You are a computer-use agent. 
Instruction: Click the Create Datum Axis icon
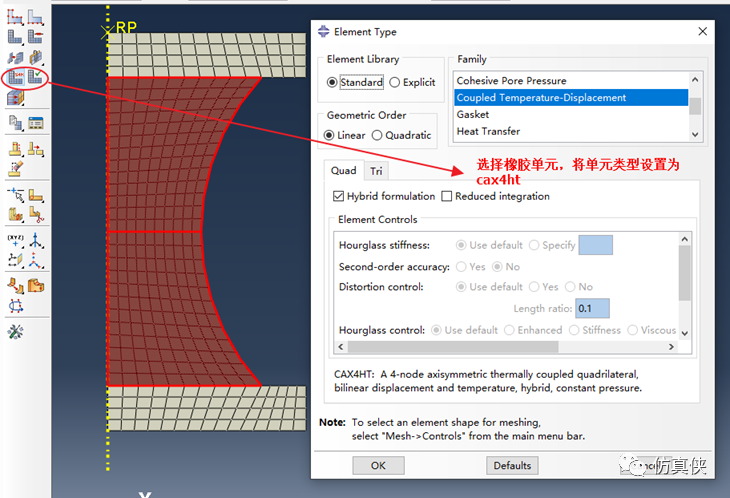[x=35, y=240]
